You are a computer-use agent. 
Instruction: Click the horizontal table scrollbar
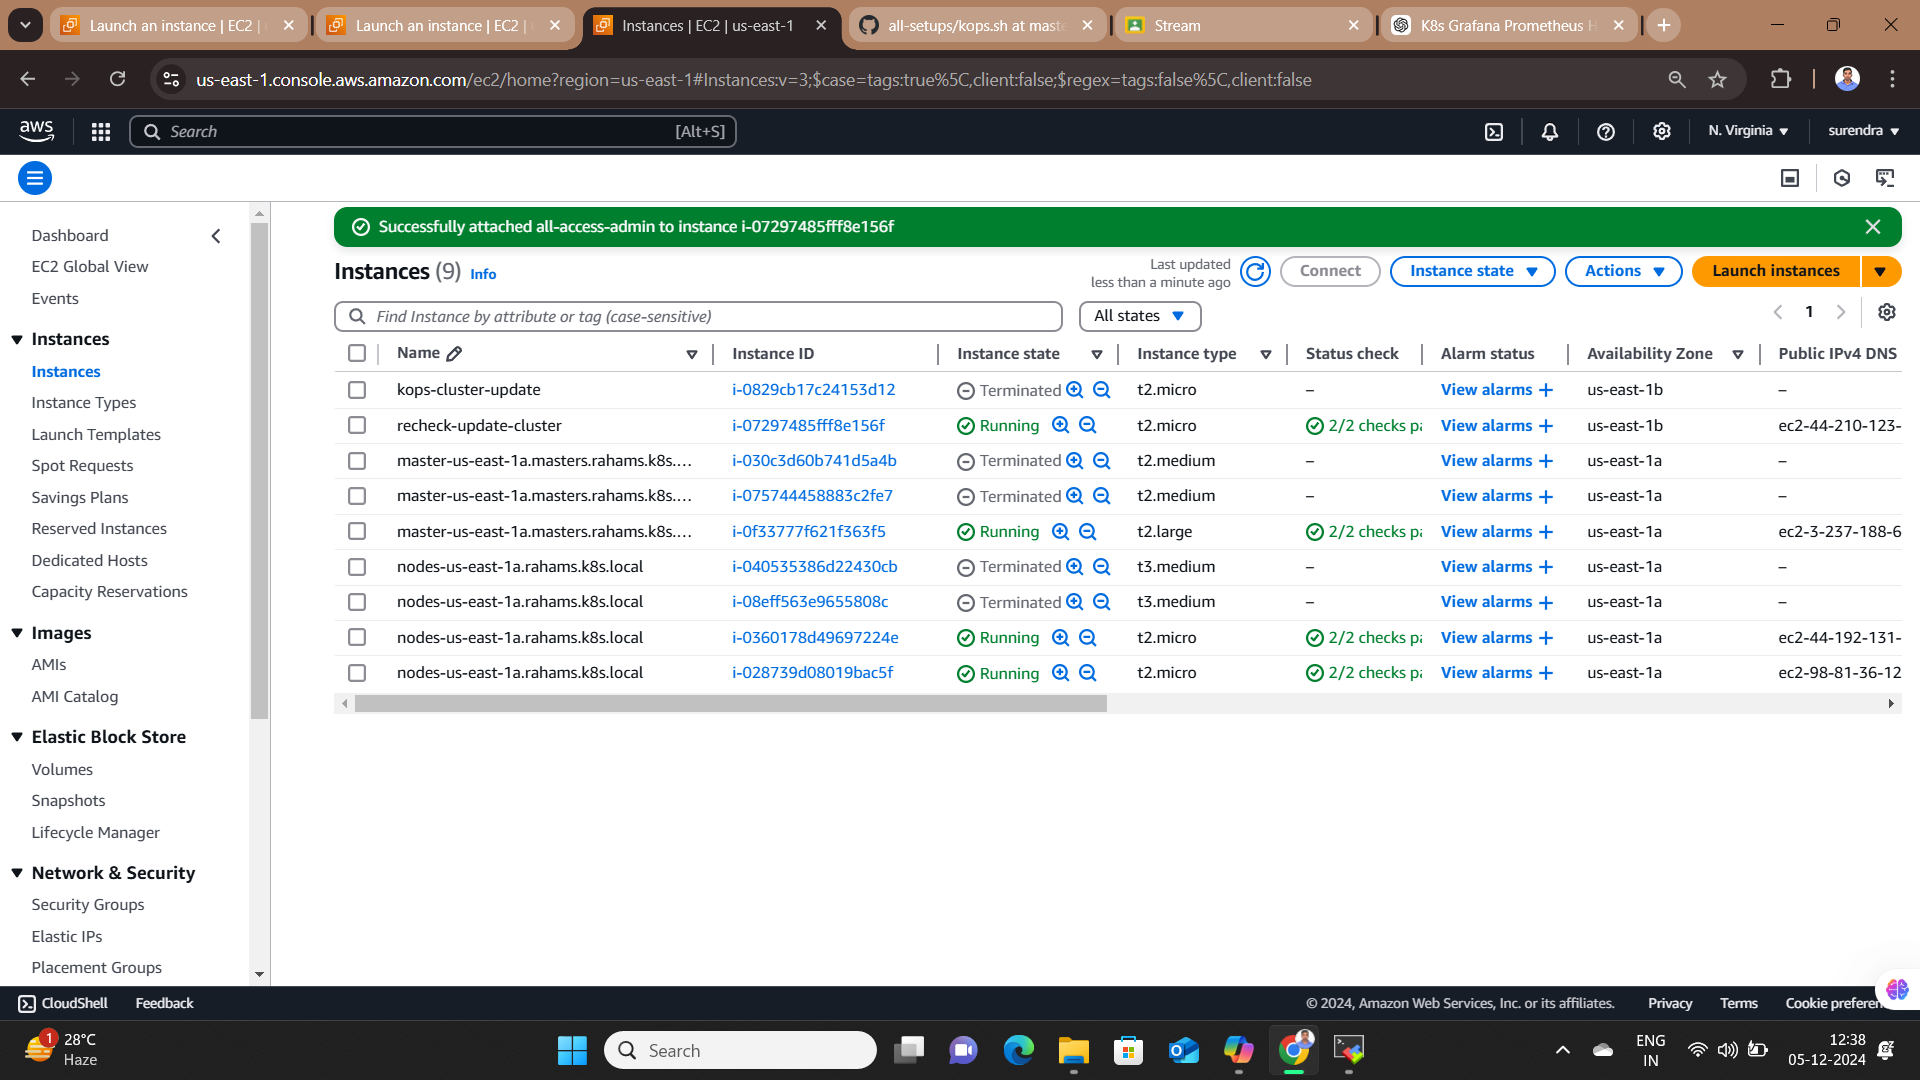pyautogui.click(x=730, y=704)
